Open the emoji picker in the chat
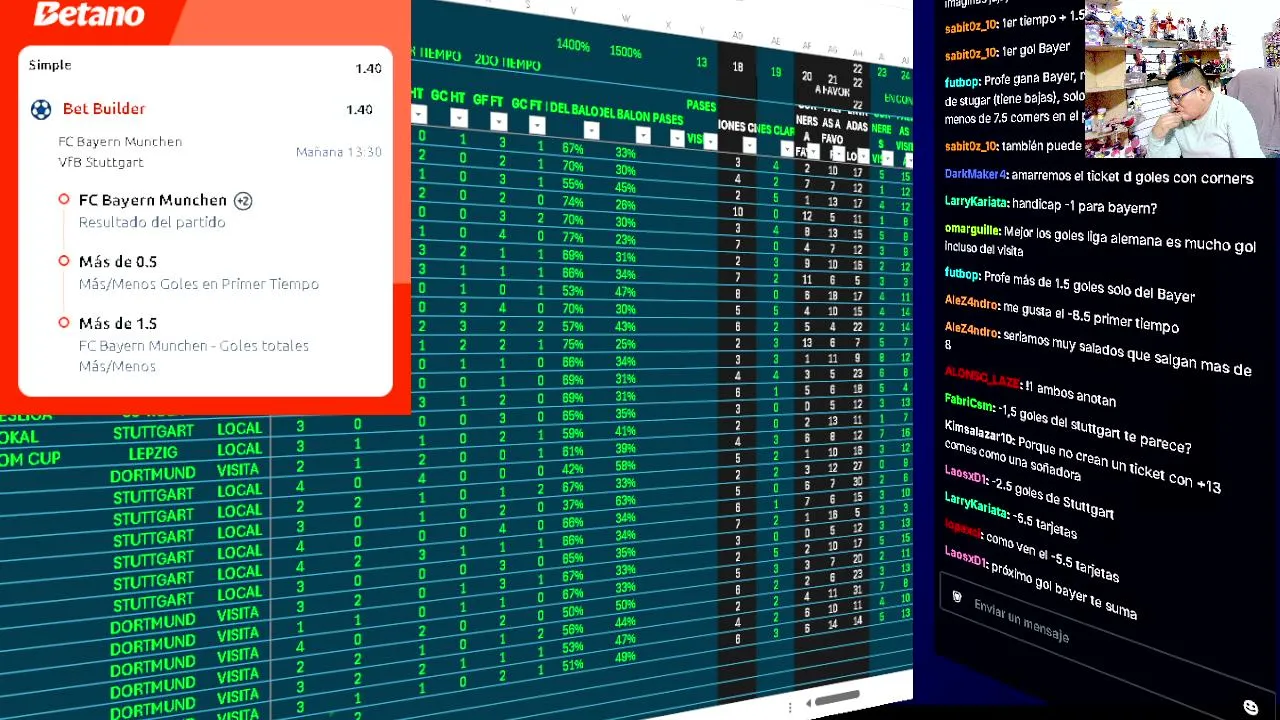Screen dimensions: 1280x720 click(1250, 707)
